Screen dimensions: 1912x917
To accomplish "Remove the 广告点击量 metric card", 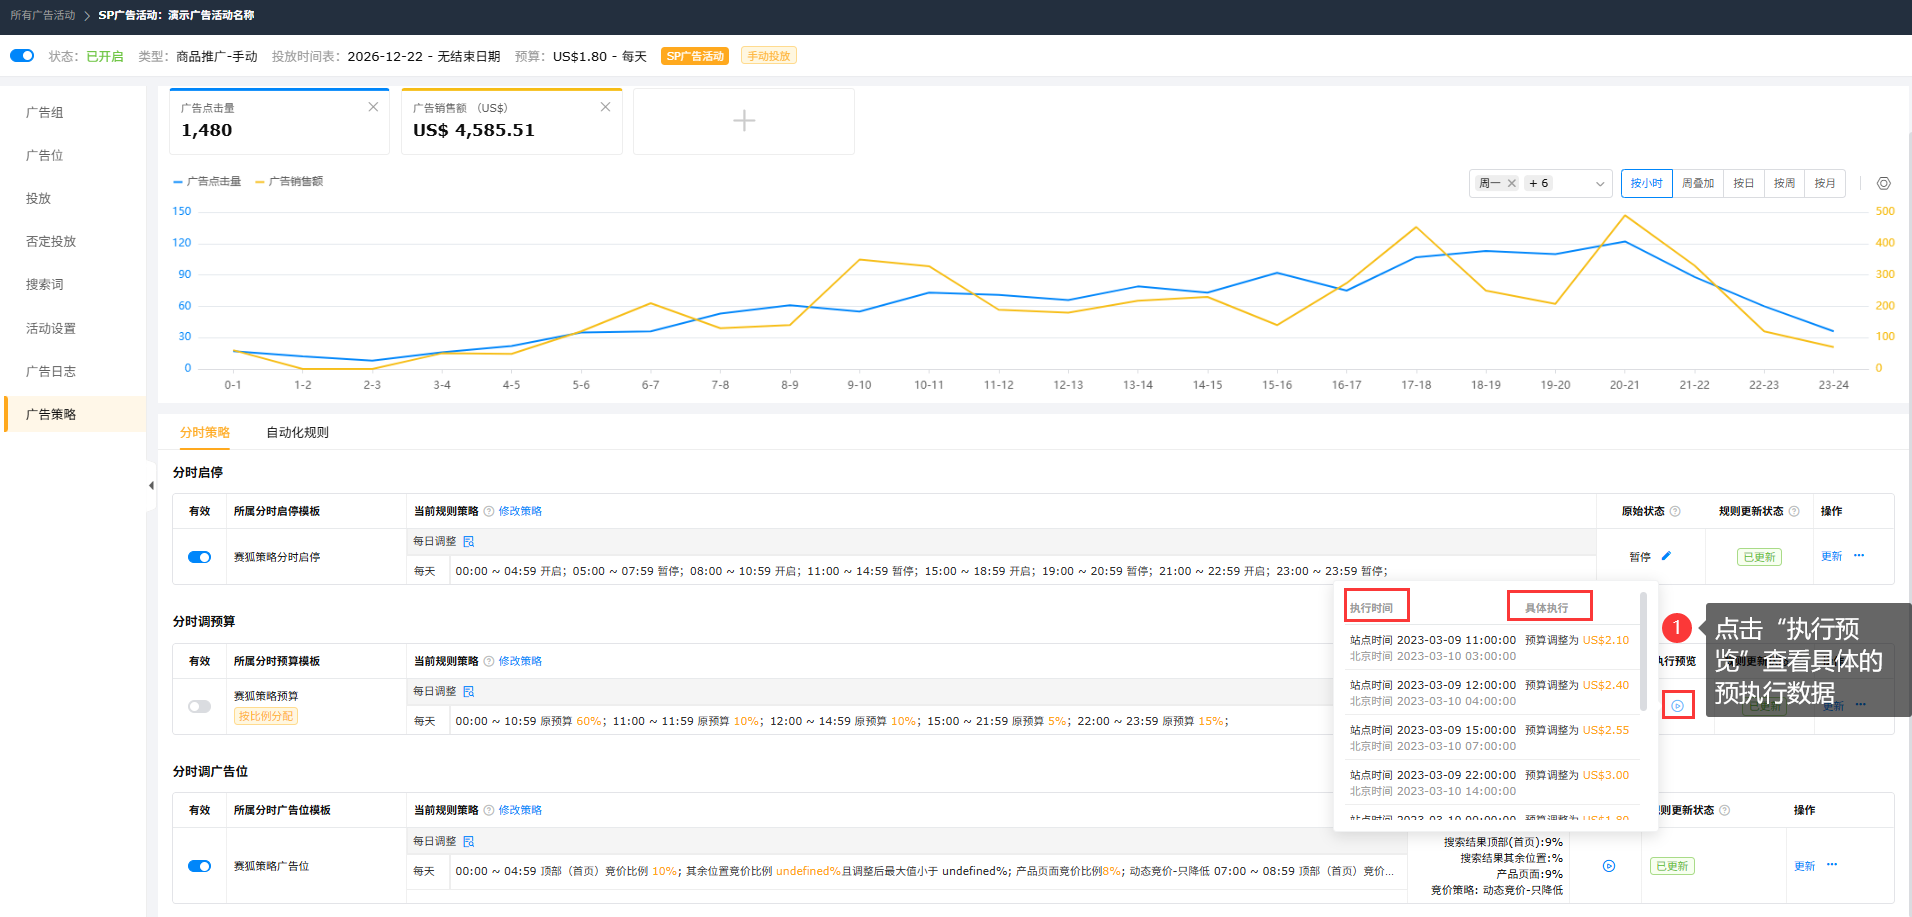I will (x=373, y=107).
